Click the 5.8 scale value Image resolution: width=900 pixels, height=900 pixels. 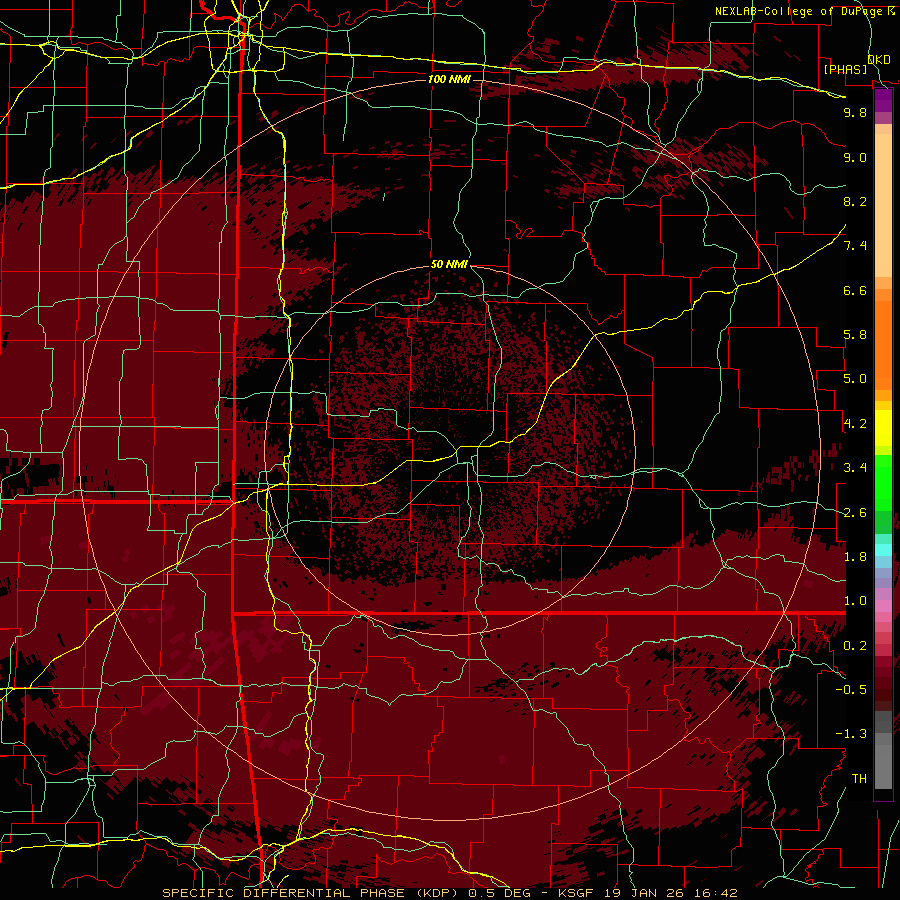pyautogui.click(x=855, y=335)
